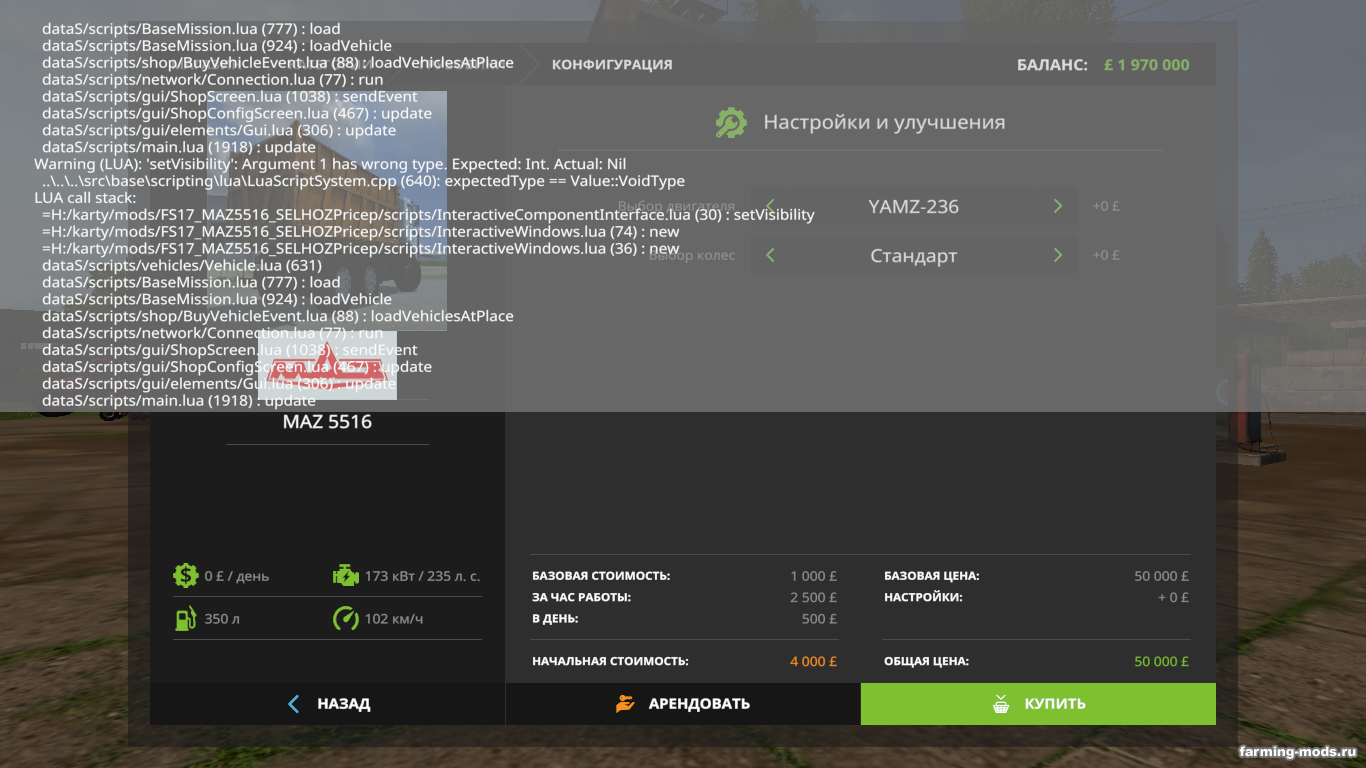
Task: Switch to previous wheel option
Action: click(x=770, y=256)
